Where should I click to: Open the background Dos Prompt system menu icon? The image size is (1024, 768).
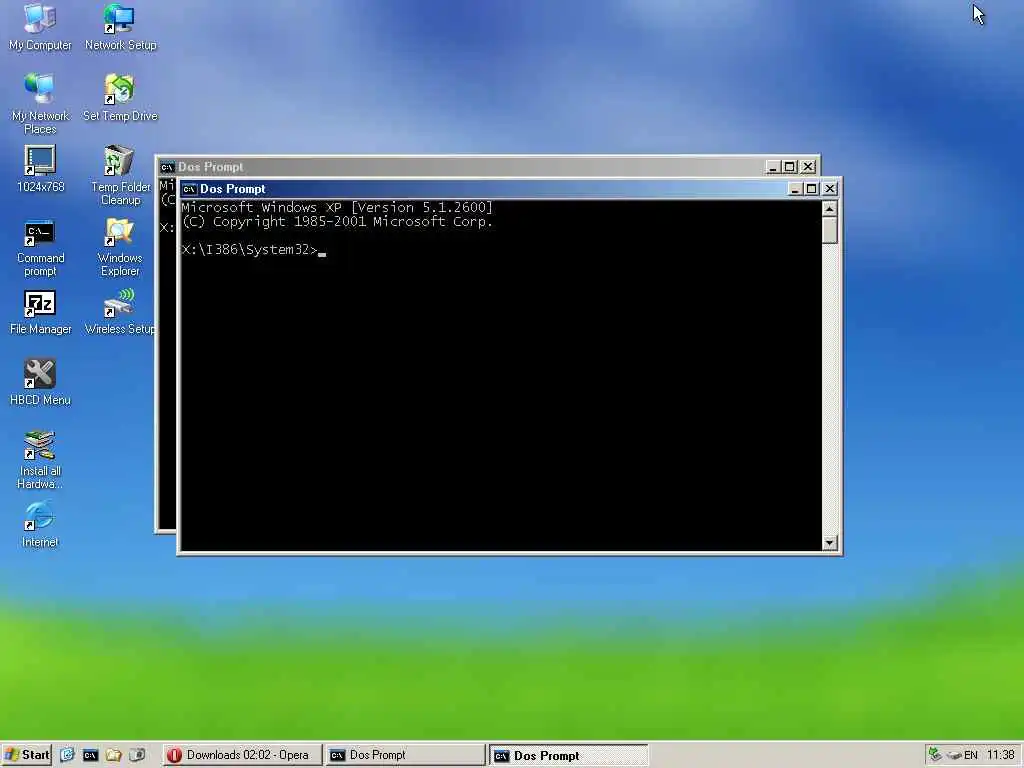(x=167, y=167)
